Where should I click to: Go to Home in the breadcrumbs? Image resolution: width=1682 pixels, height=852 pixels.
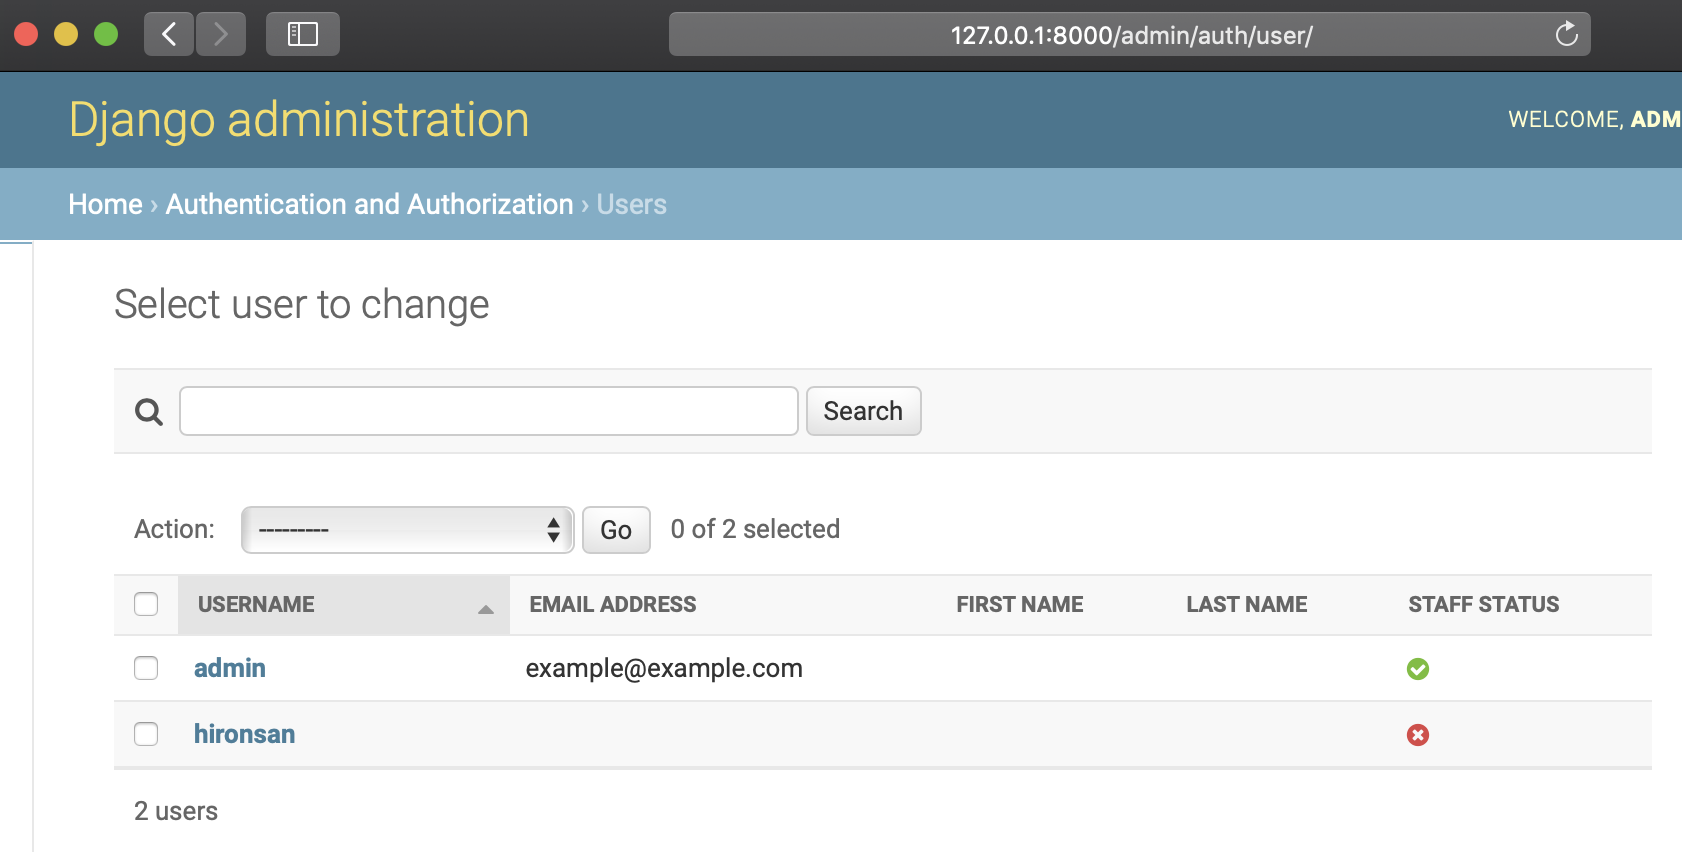click(105, 204)
